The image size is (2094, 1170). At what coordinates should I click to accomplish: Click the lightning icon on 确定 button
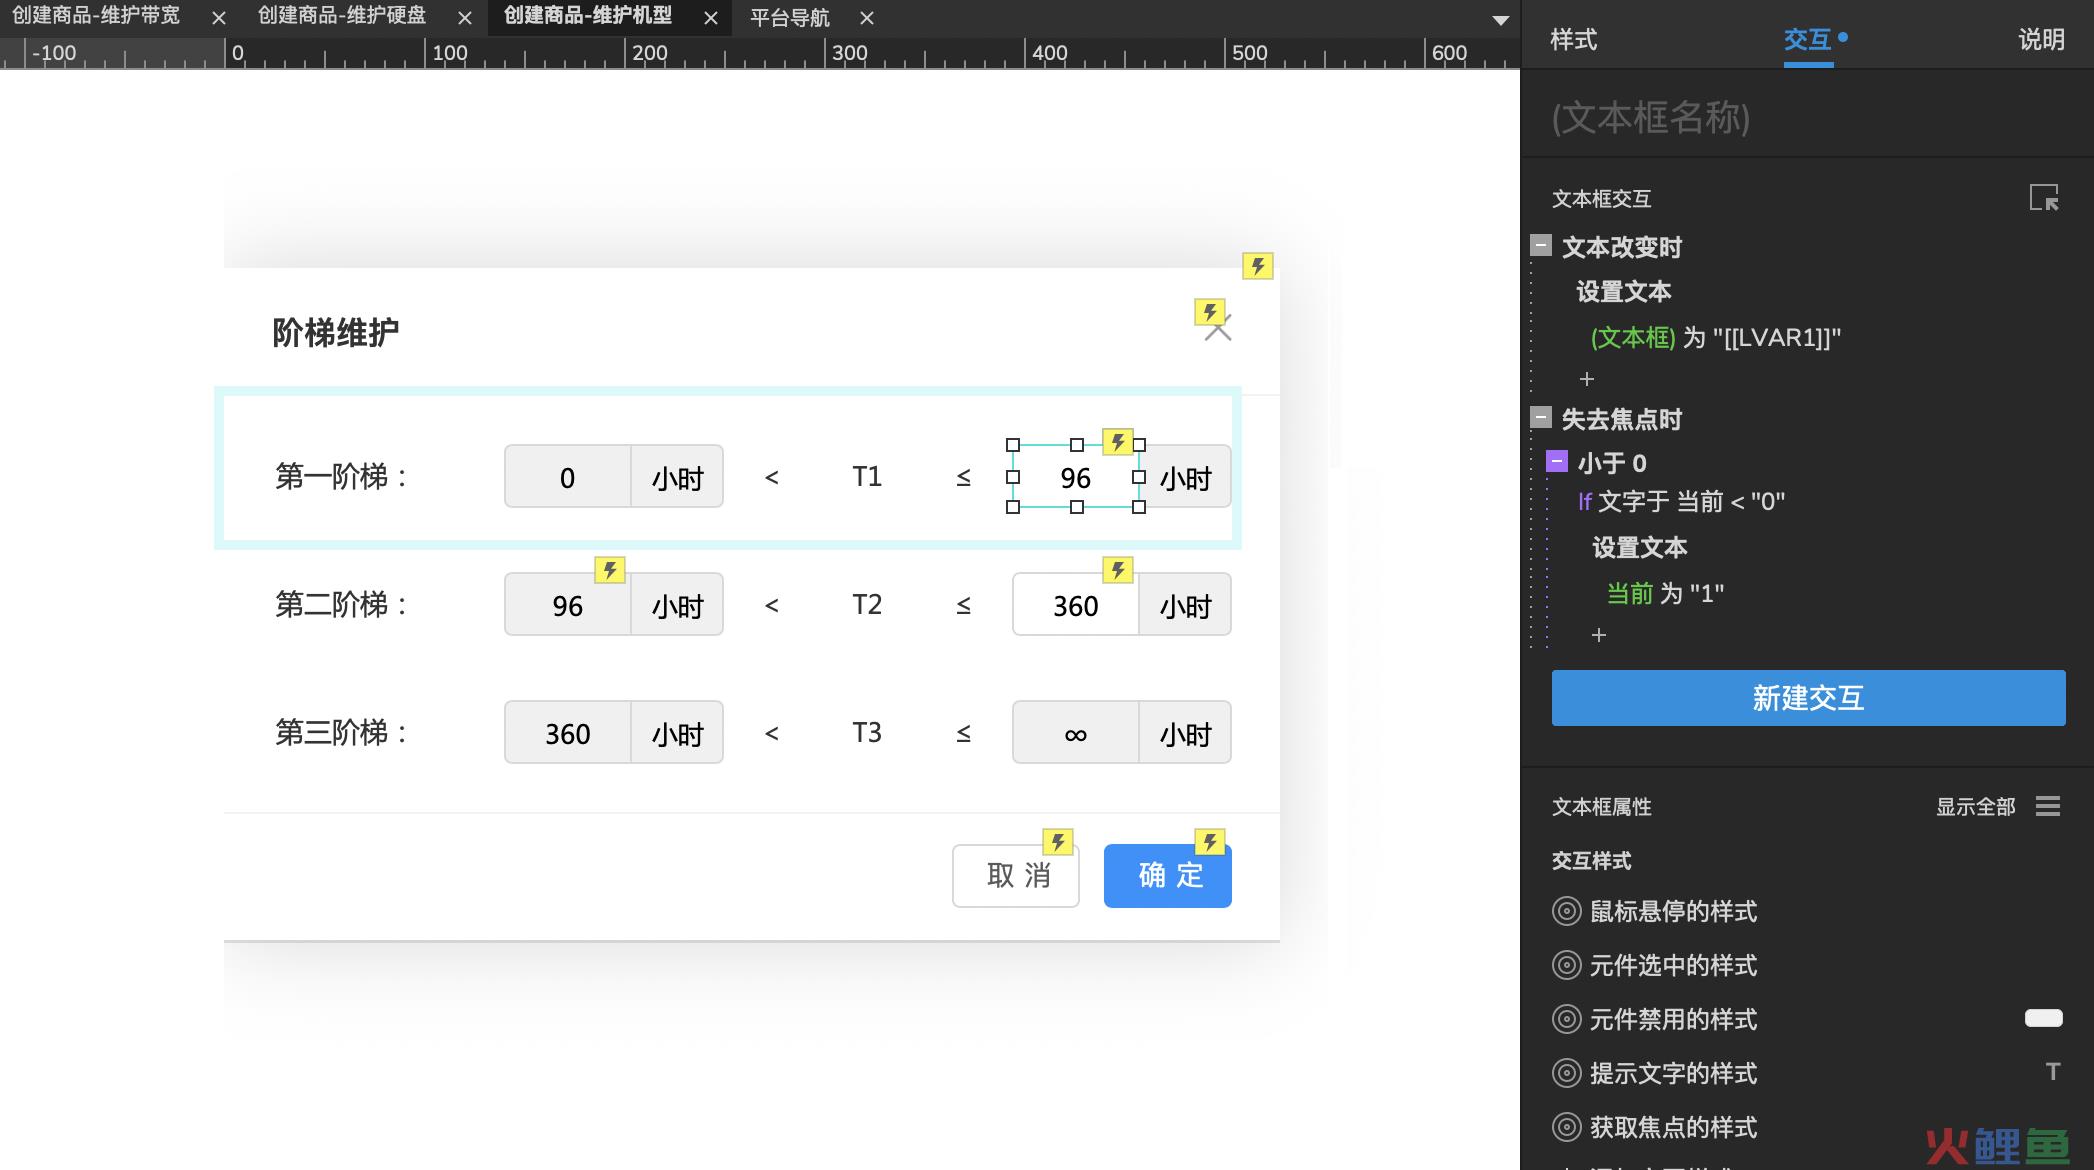tap(1210, 842)
